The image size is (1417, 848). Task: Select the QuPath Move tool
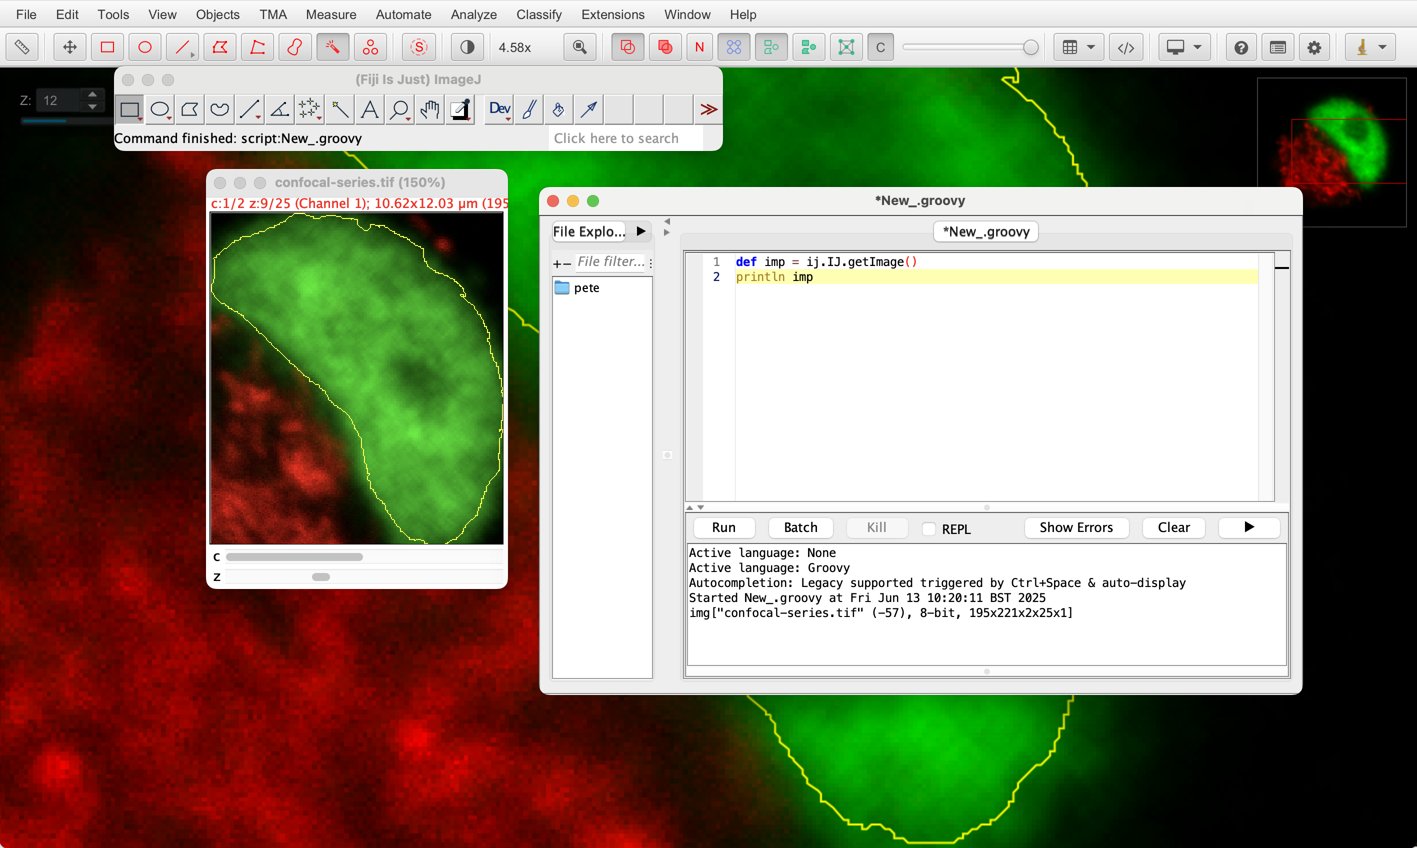pos(69,47)
